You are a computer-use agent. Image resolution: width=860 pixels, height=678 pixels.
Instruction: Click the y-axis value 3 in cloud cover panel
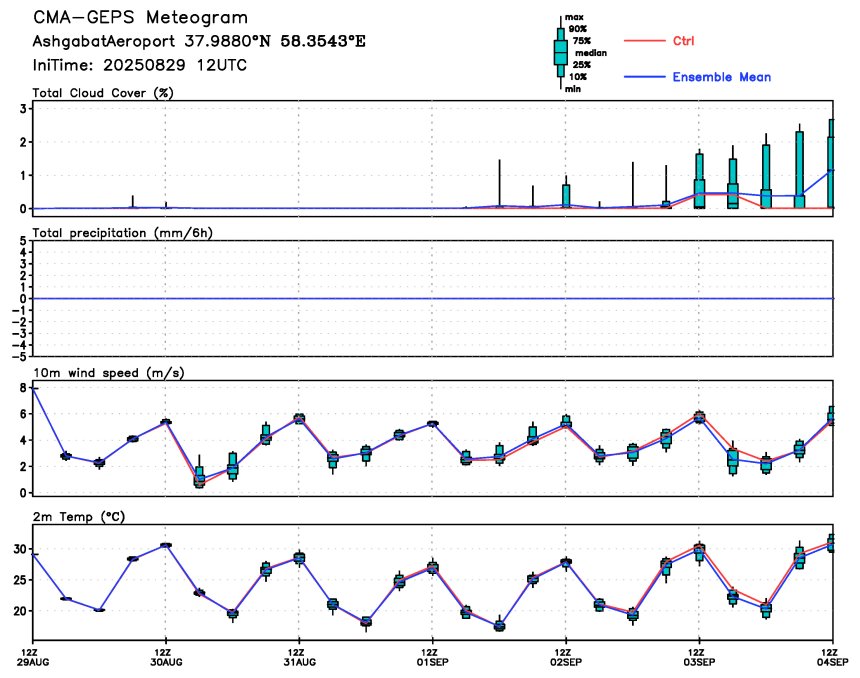(x=23, y=109)
